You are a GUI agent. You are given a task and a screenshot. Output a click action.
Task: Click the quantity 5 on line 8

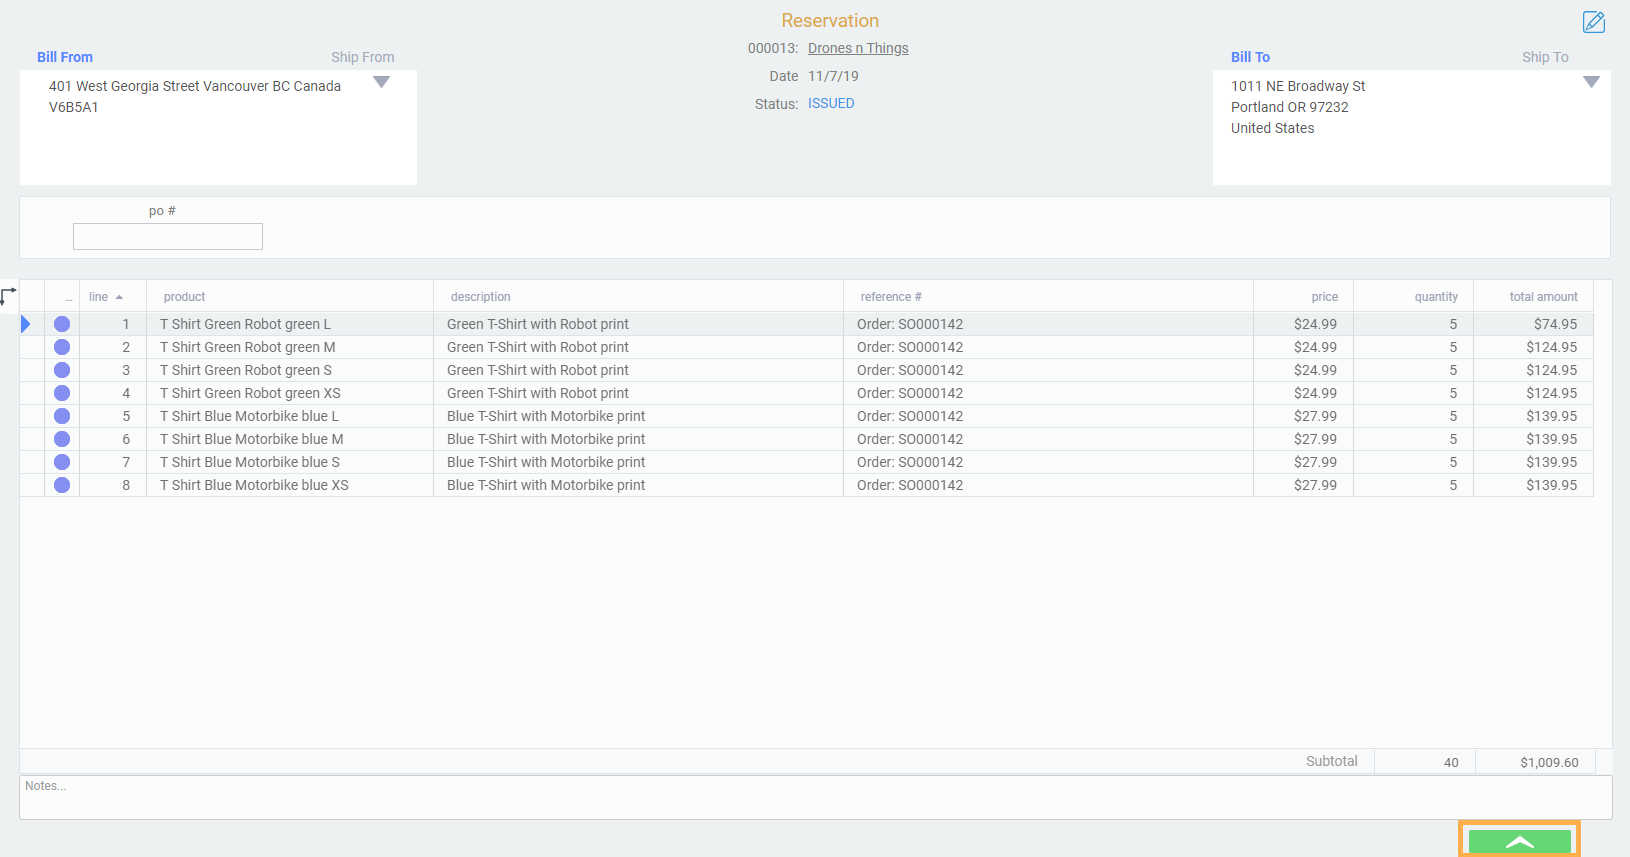[1453, 485]
